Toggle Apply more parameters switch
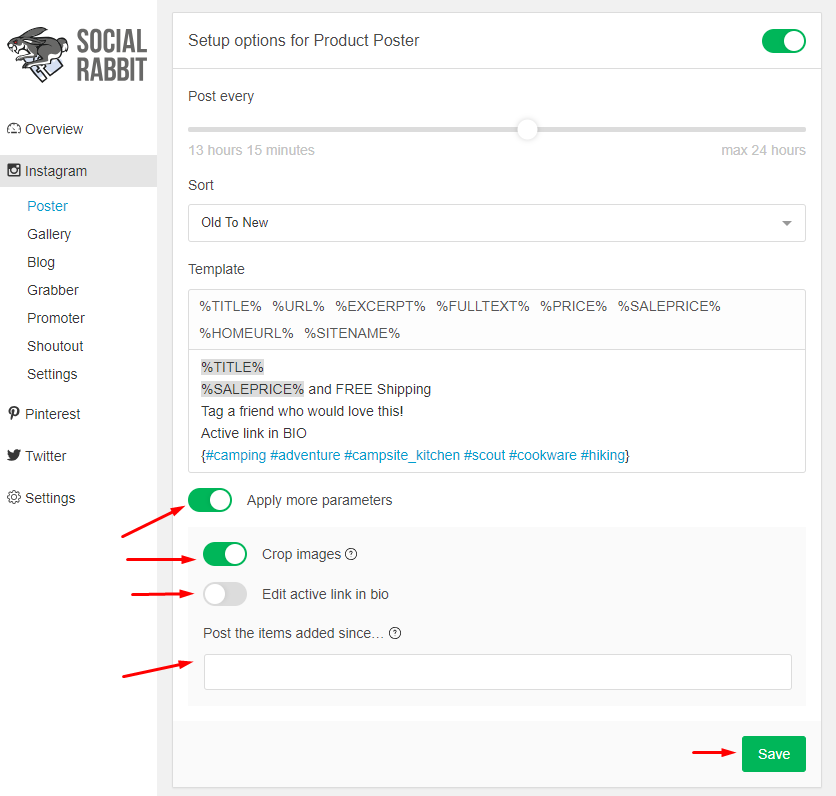 [x=210, y=500]
